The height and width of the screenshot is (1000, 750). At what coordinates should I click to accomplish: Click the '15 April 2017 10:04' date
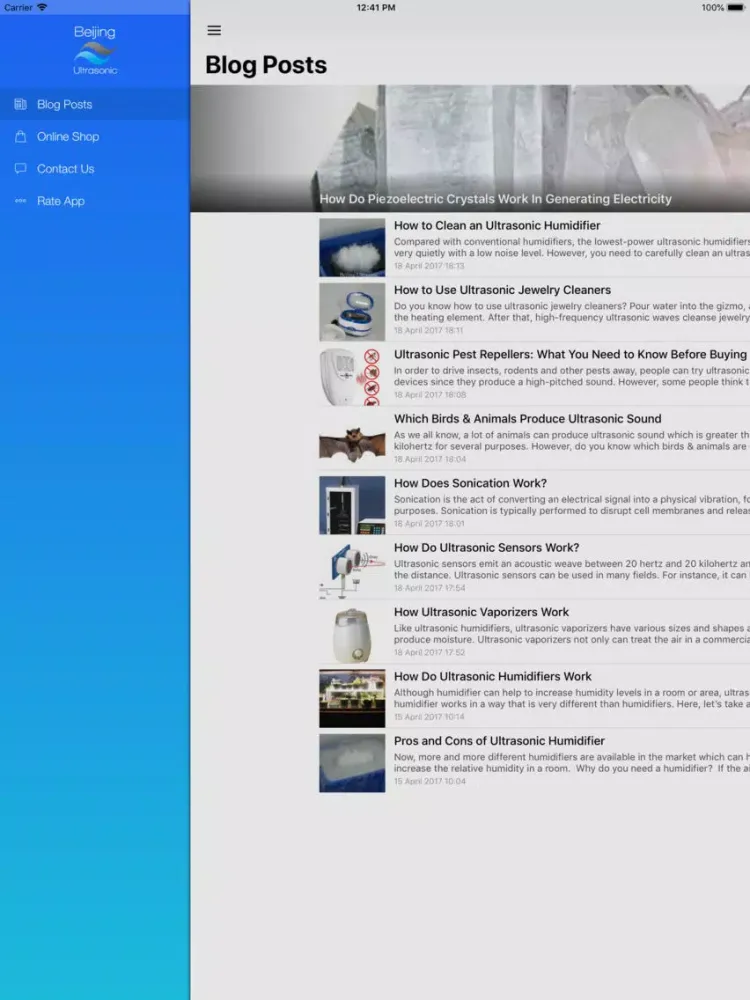pyautogui.click(x=430, y=781)
